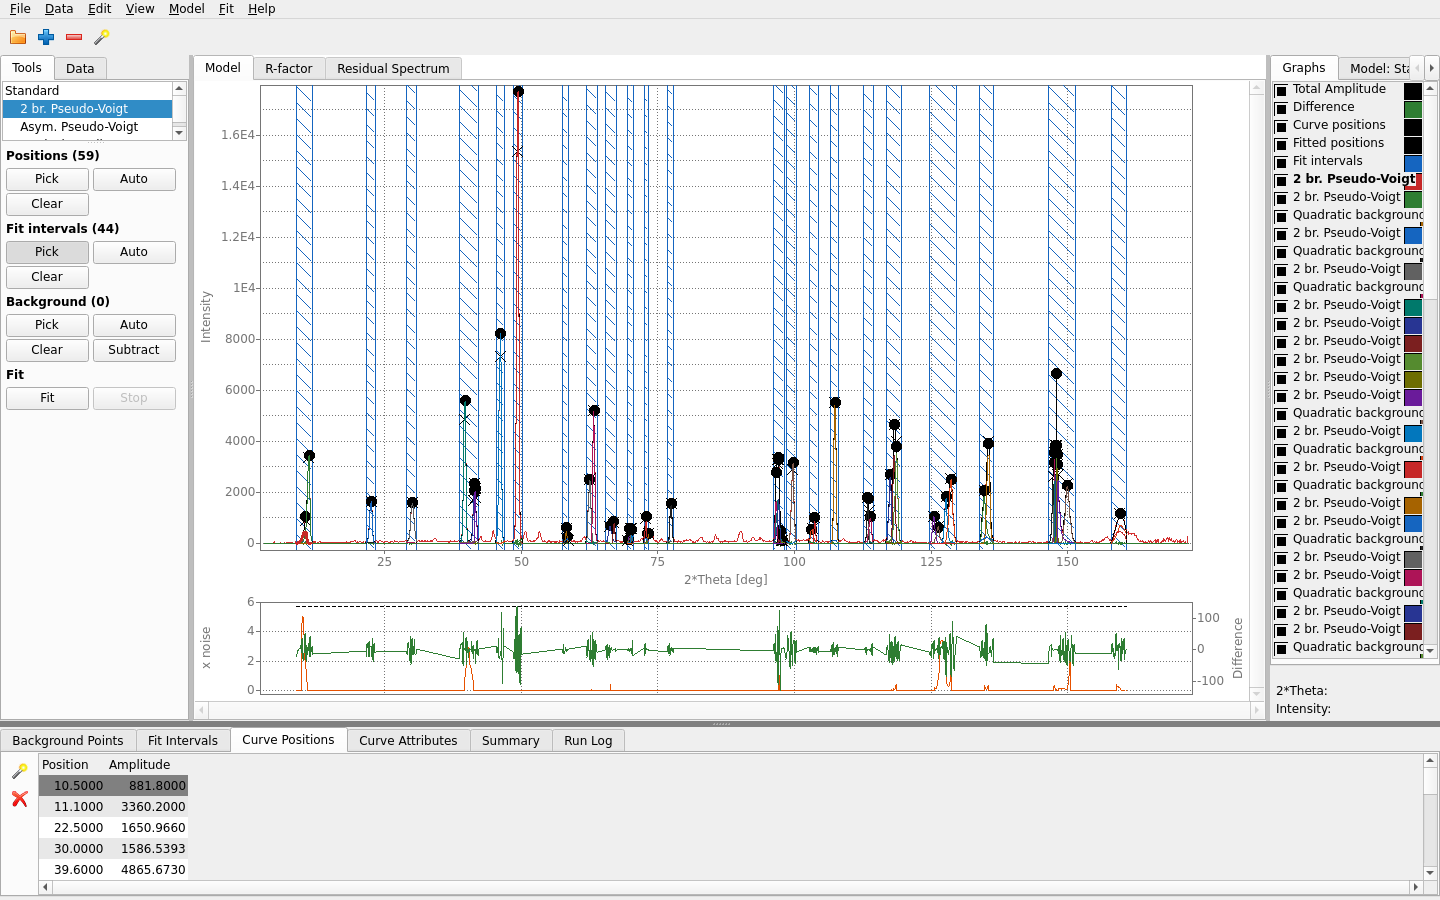Select Asym. Pseudo-Voigt curve type
The height and width of the screenshot is (900, 1440).
coord(87,127)
